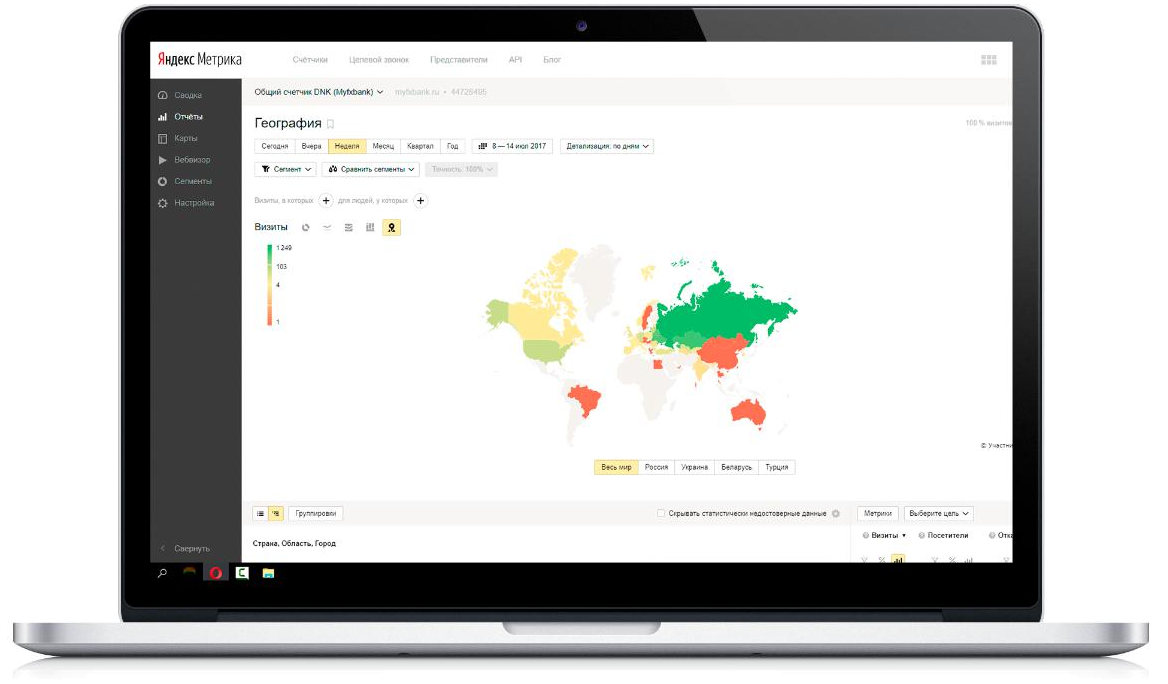Select the Украина map region
Viewport: 1168px width, 684px height.
tap(694, 467)
